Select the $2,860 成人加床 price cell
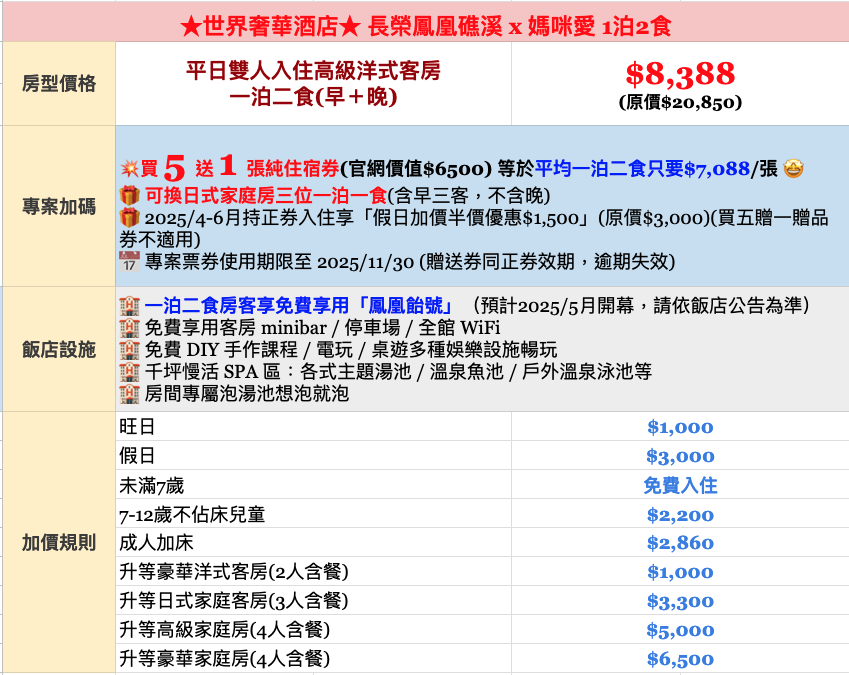This screenshot has height=675, width=849. click(x=680, y=544)
